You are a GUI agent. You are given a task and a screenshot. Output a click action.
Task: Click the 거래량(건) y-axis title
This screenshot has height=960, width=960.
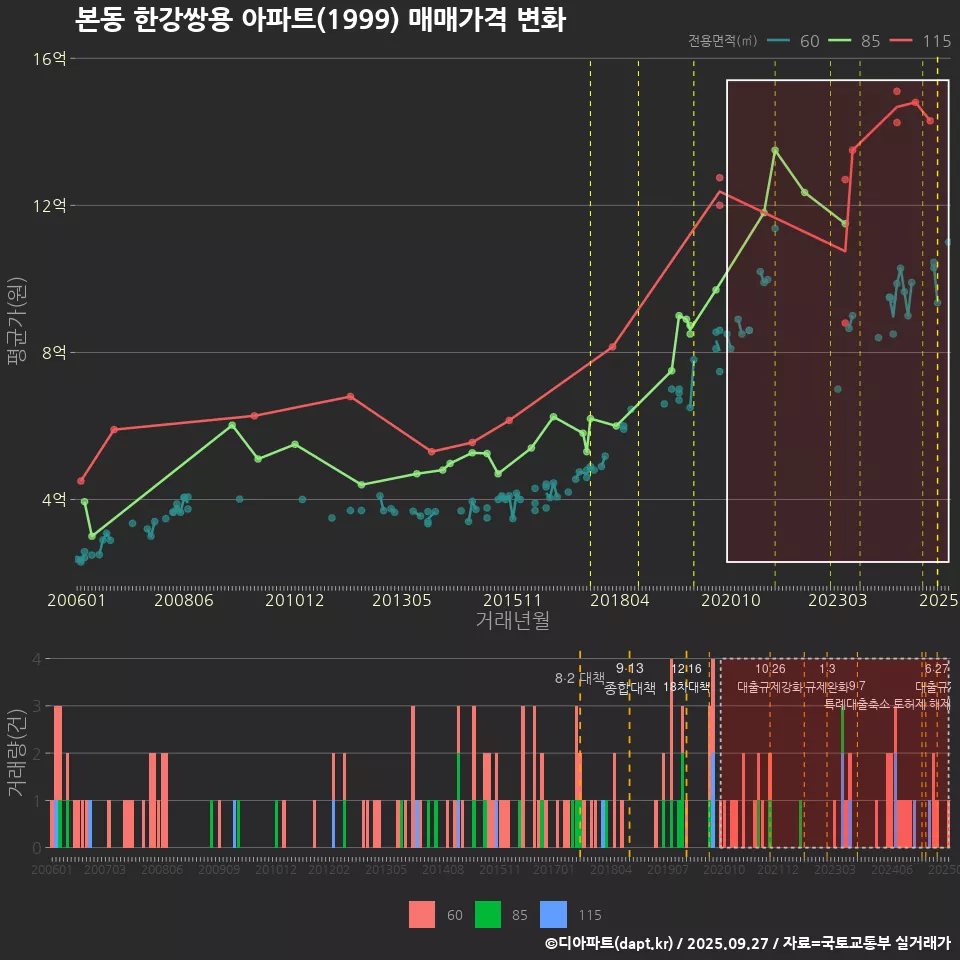click(16, 753)
